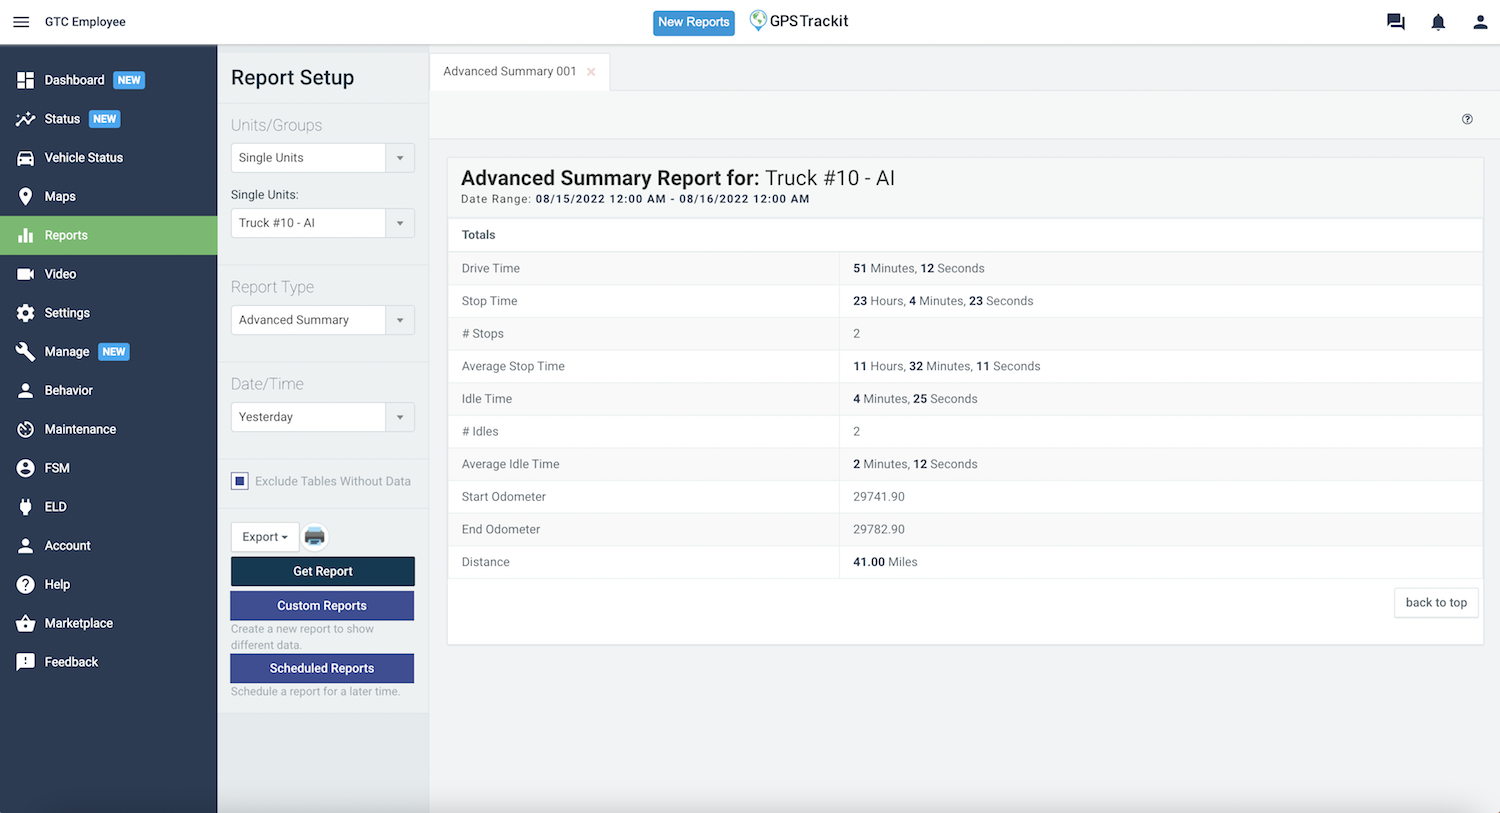Open the Export dropdown menu

265,537
